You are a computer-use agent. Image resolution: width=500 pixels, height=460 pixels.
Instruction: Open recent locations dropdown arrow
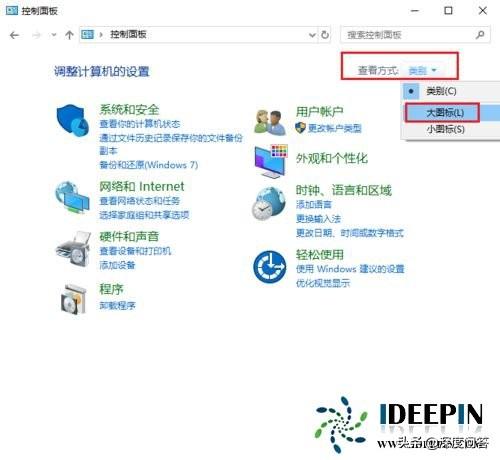point(54,35)
